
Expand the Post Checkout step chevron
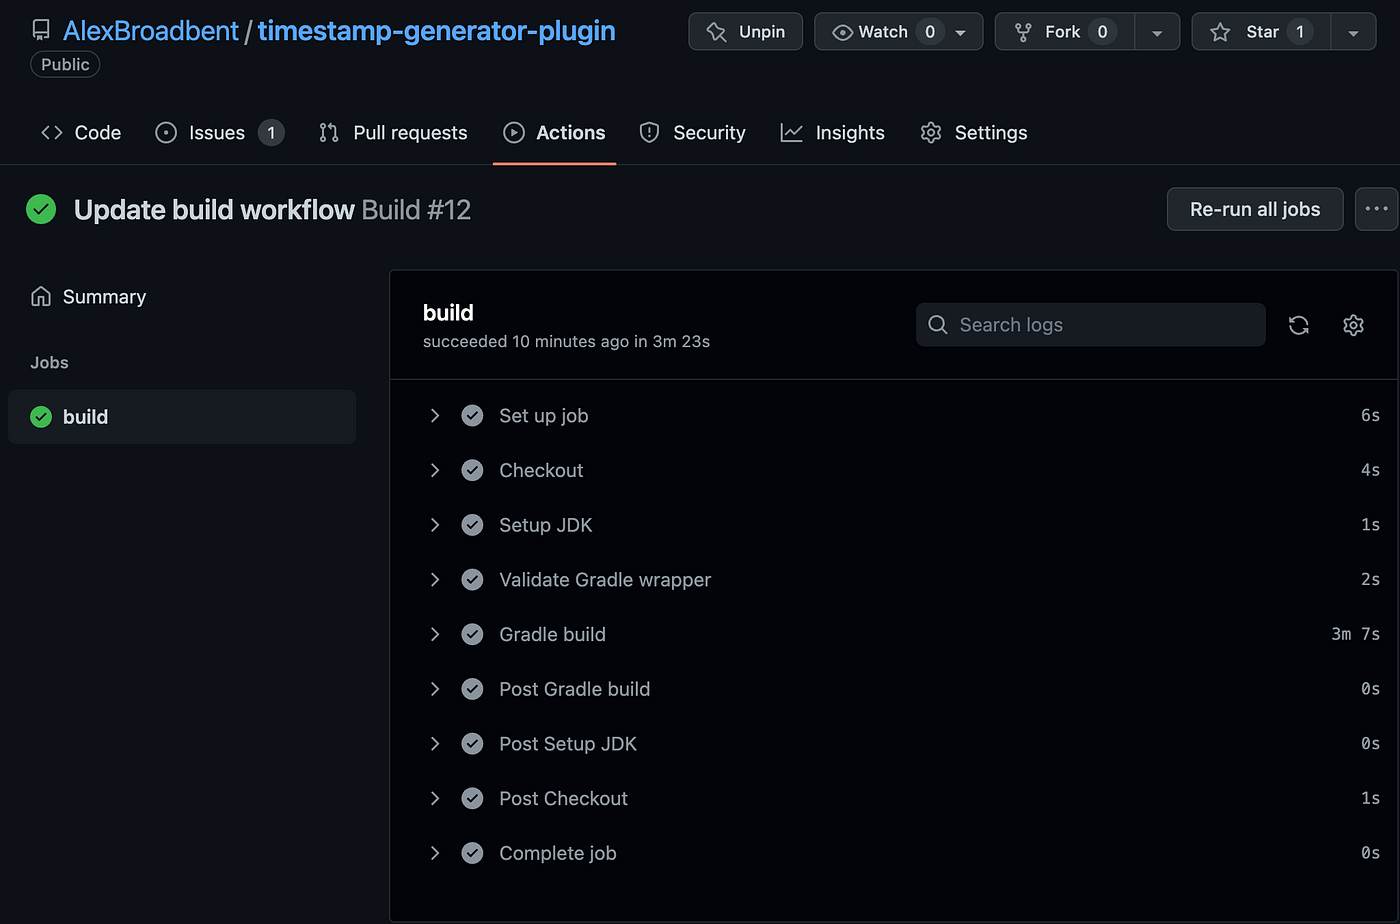(435, 798)
